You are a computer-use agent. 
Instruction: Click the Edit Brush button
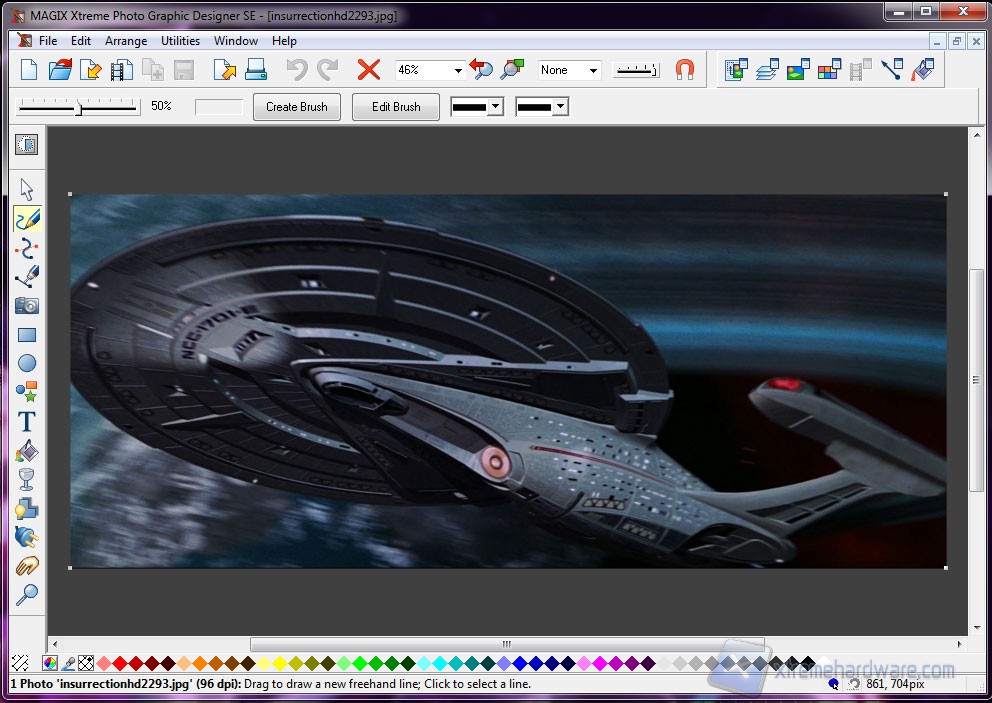[396, 107]
